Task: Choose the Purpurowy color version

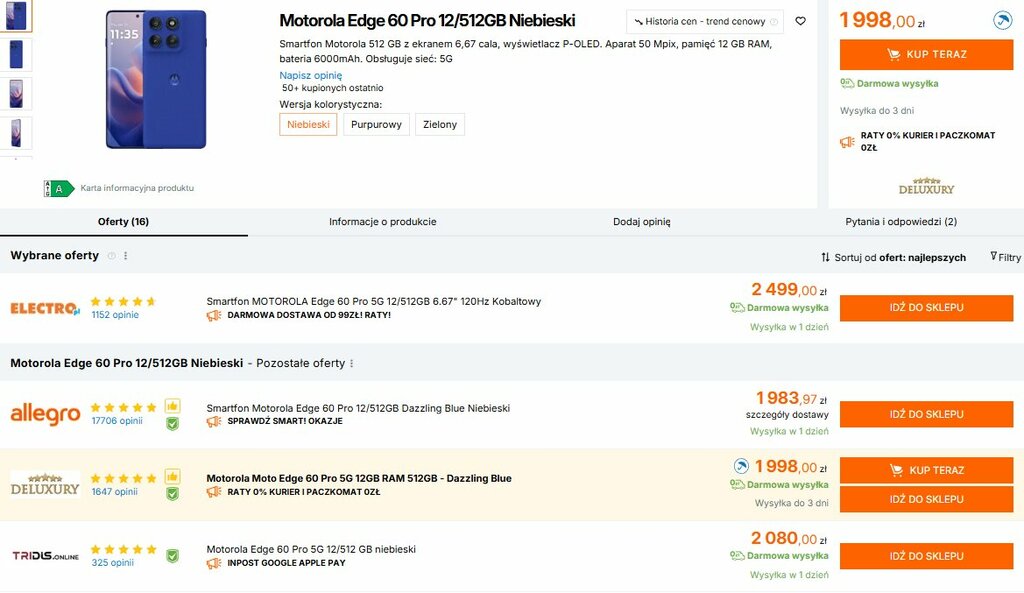Action: point(376,125)
